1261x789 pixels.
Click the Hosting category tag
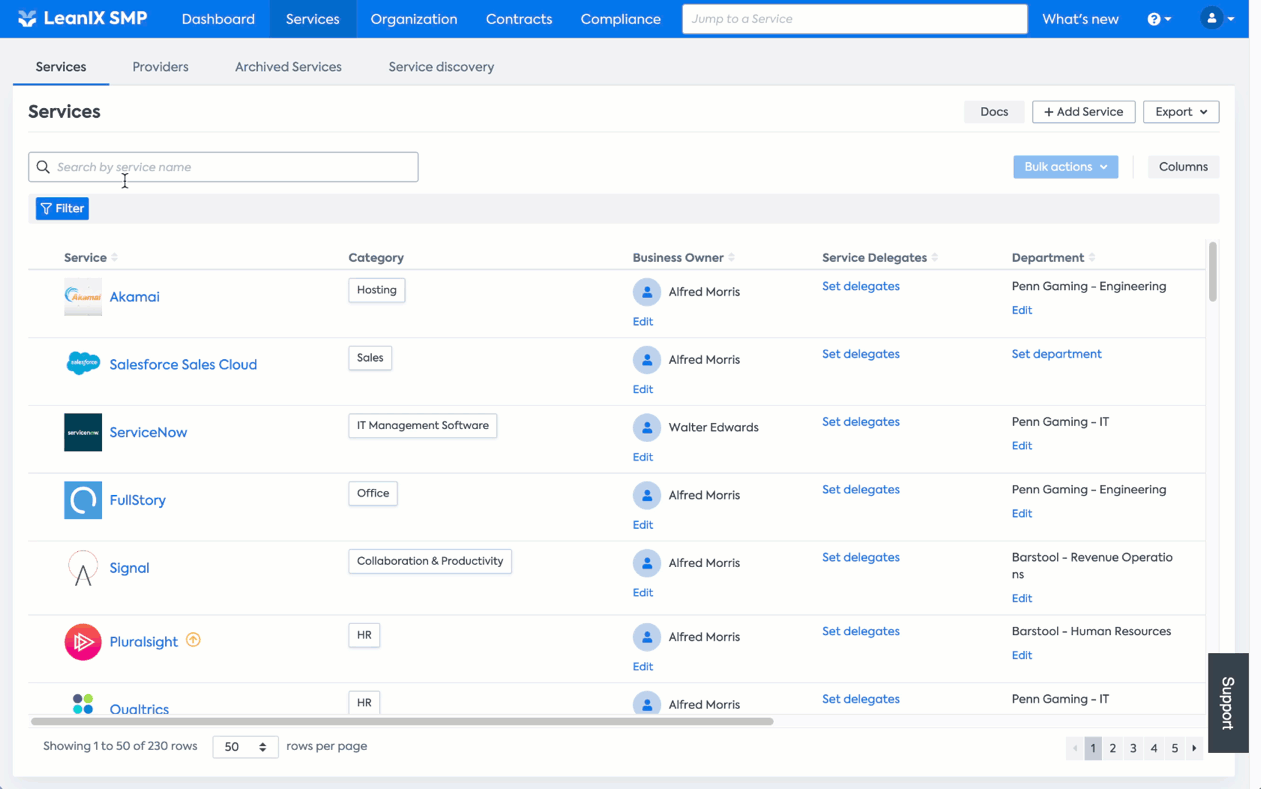[x=377, y=290]
